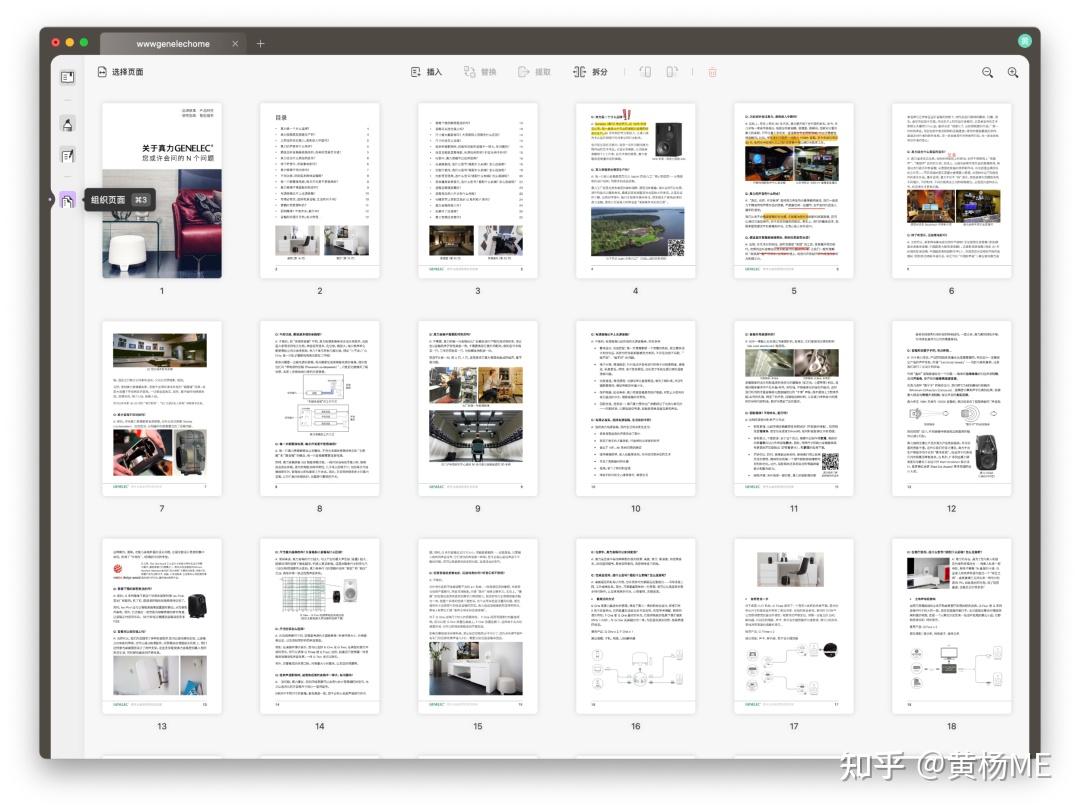This screenshot has width=1080, height=811.
Task: Click the organize pages (组织页面) sidebar icon
Action: (68, 201)
